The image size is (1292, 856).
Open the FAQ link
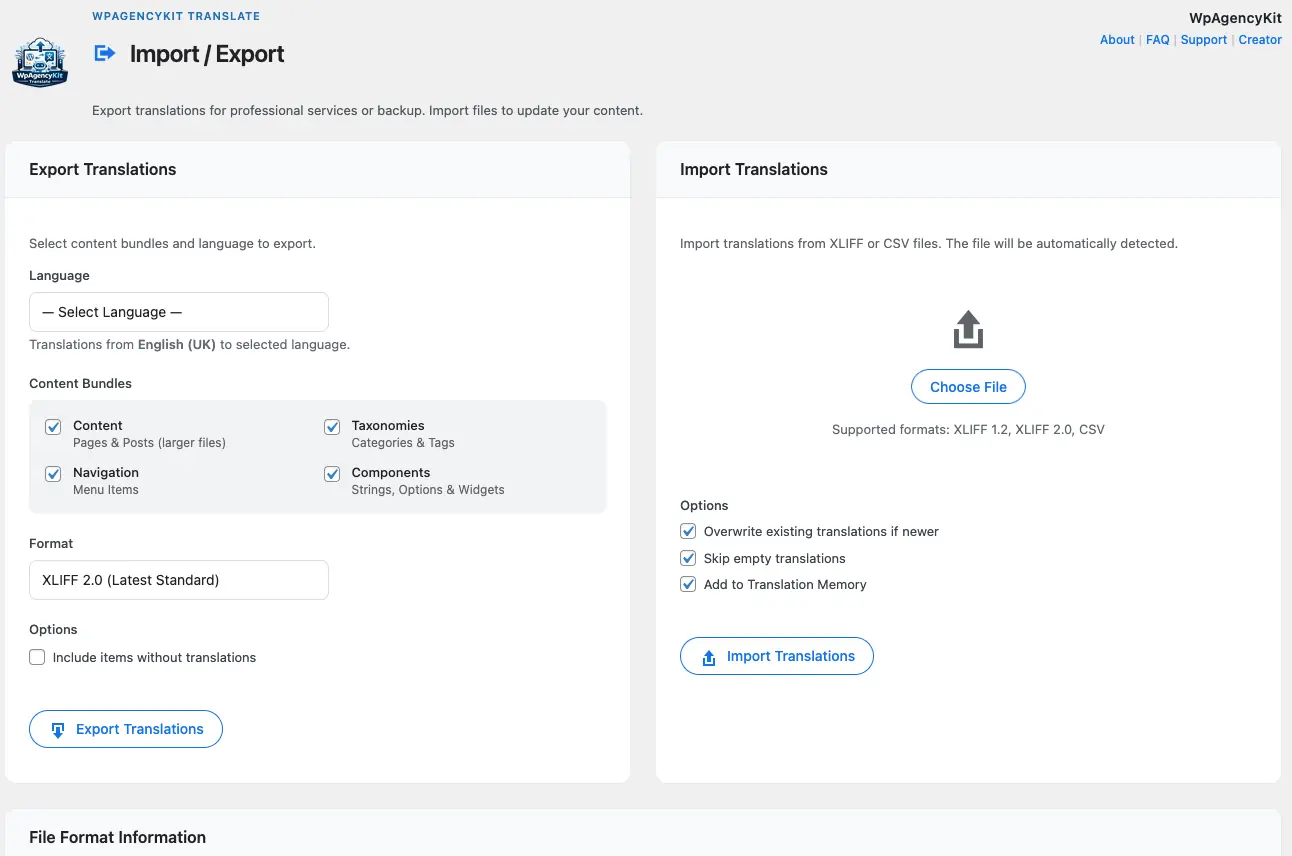click(1158, 40)
